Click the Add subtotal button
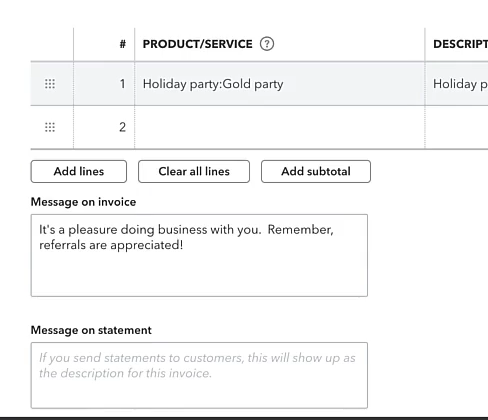Screen dimensions: 488x420 (x=316, y=171)
